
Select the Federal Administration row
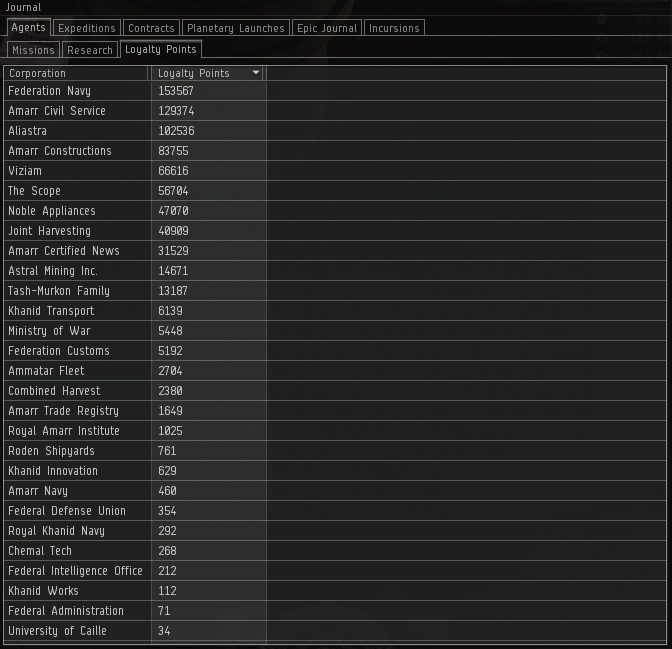pos(335,611)
